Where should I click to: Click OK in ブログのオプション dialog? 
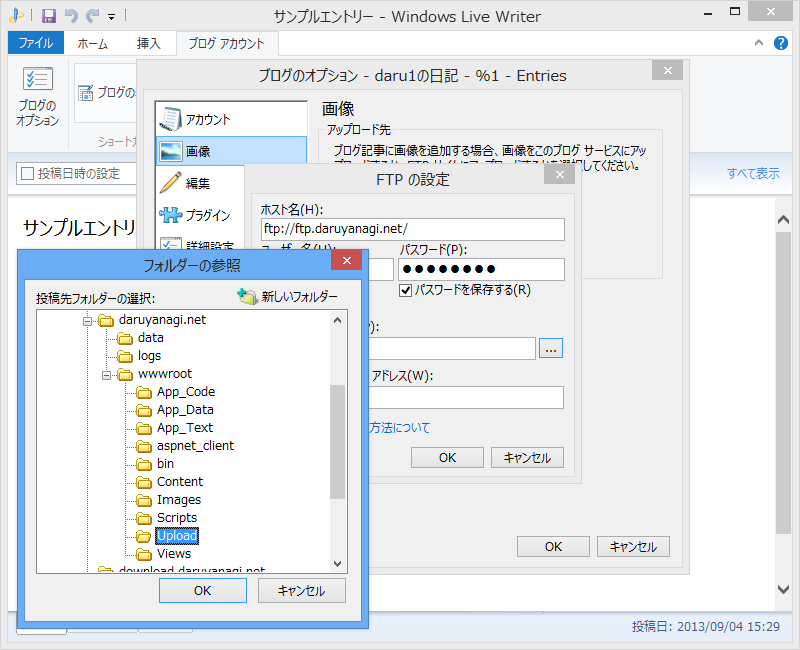pyautogui.click(x=553, y=547)
